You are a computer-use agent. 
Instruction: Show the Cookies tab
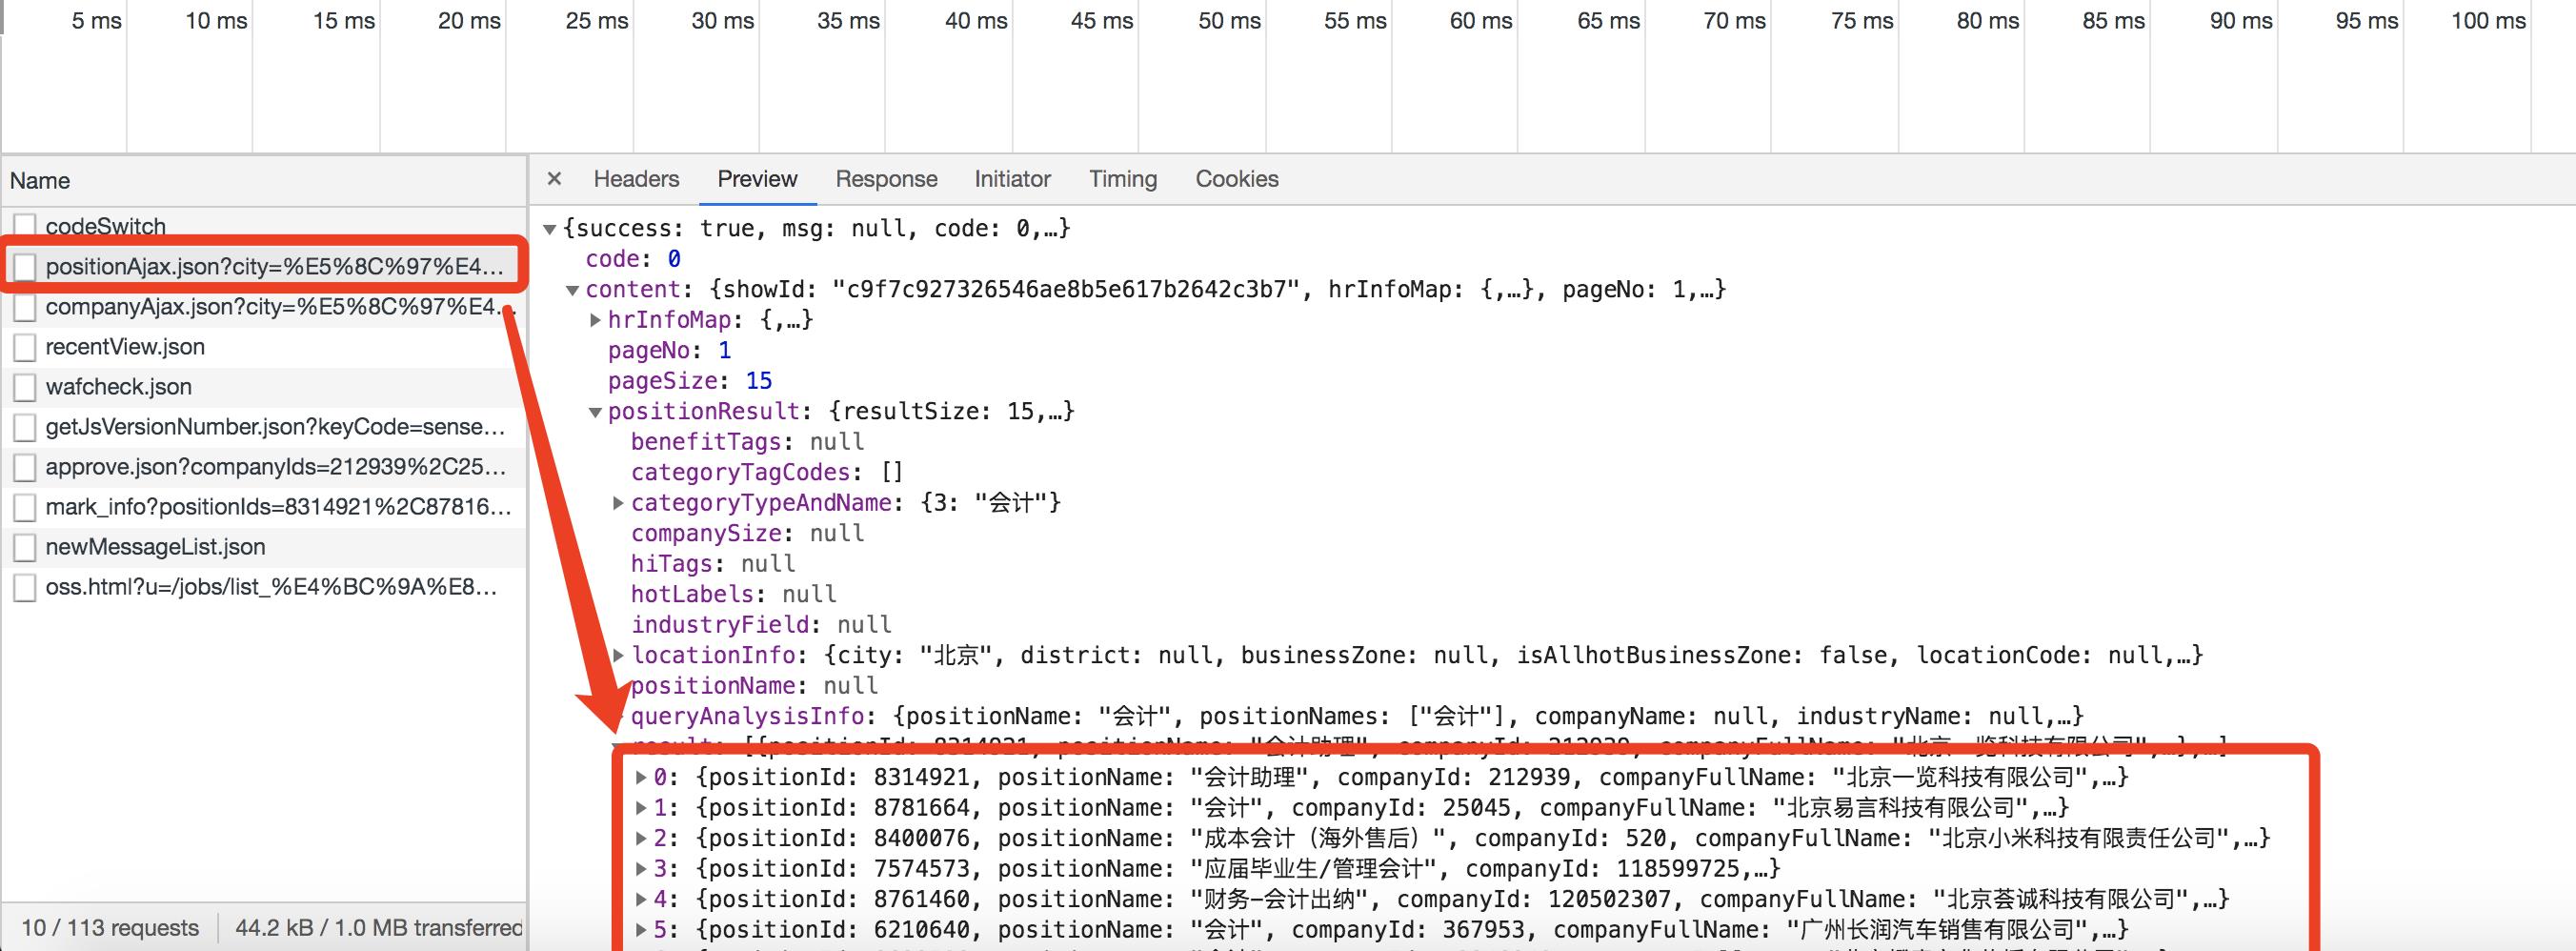[1237, 179]
